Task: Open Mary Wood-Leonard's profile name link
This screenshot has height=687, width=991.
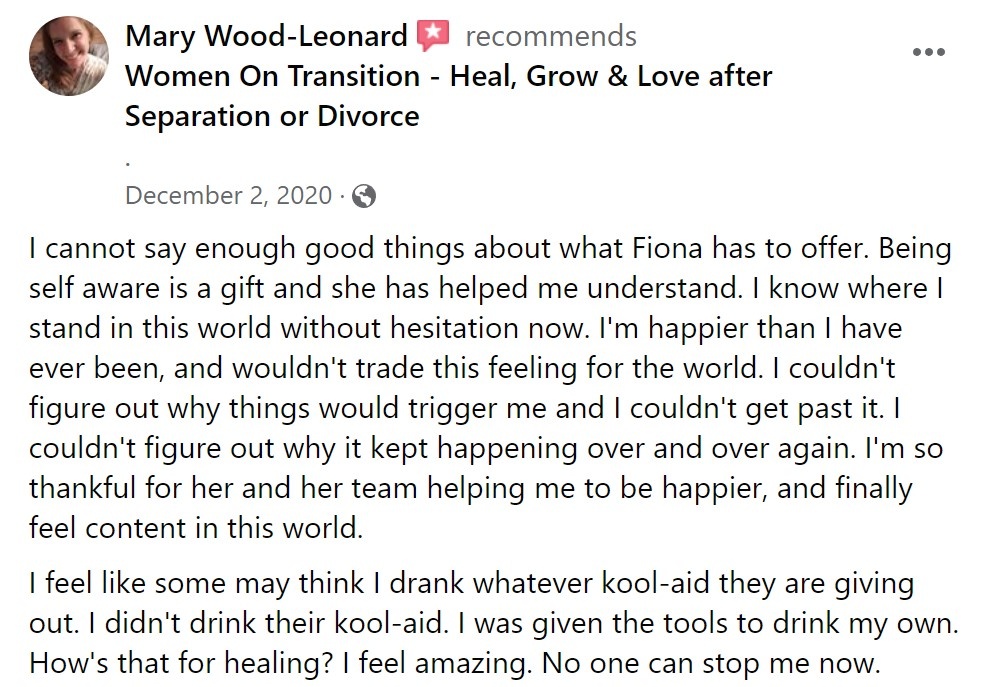Action: point(266,36)
